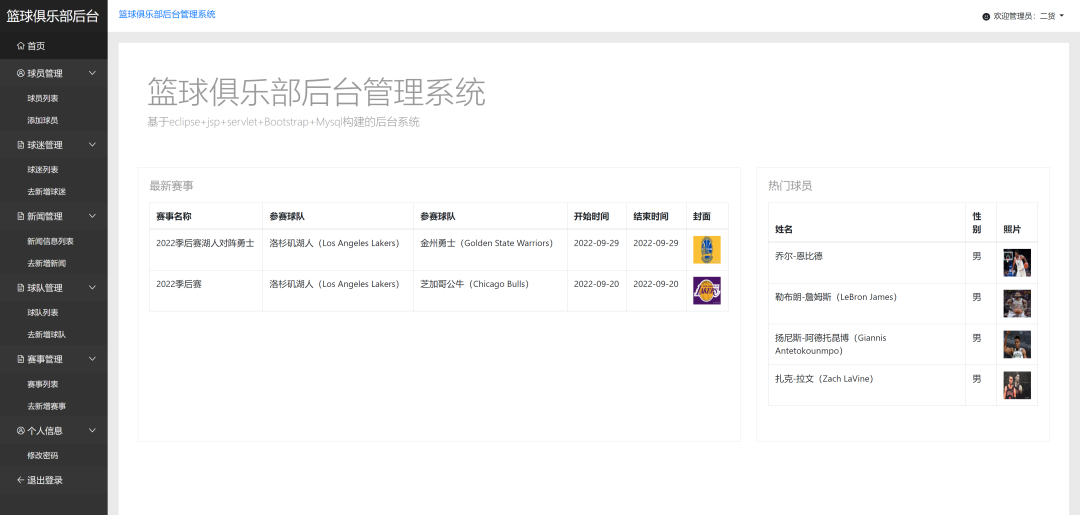The height and width of the screenshot is (515, 1080).
Task: Open 球员列表 in the sidebar
Action: click(43, 98)
